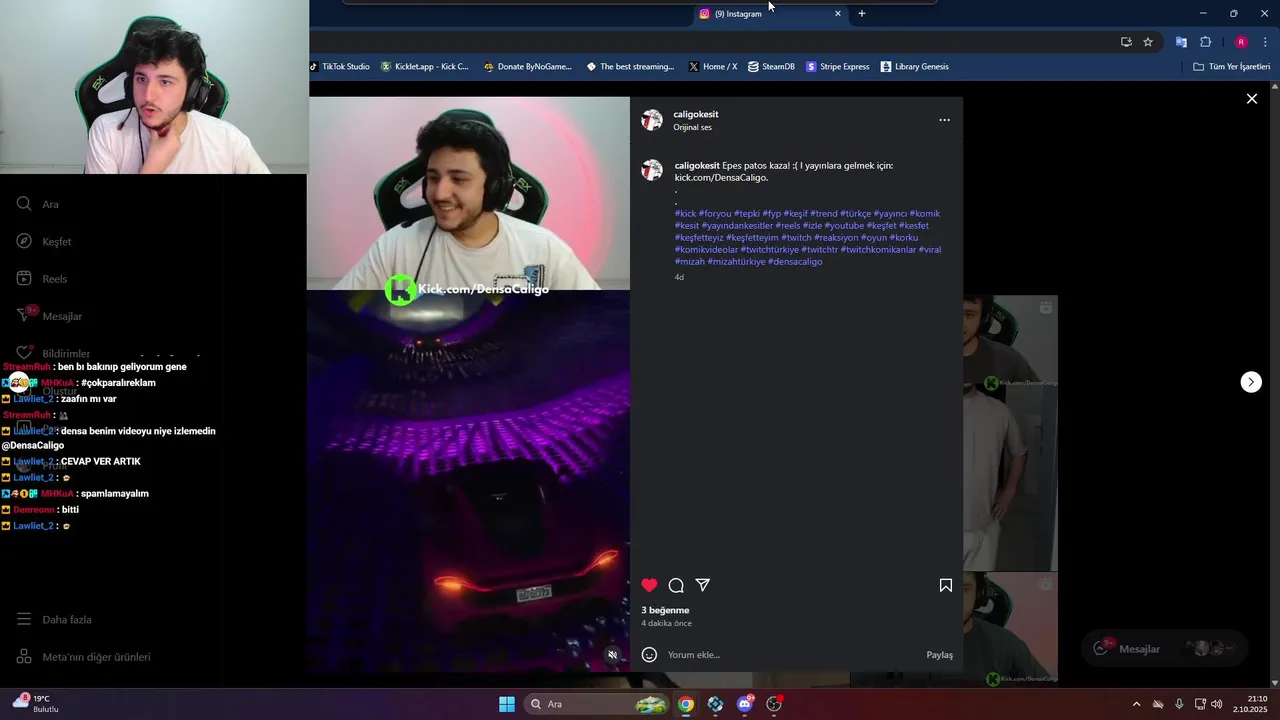The height and width of the screenshot is (720, 1280).
Task: Share the post with the paper-plane icon
Action: click(703, 585)
